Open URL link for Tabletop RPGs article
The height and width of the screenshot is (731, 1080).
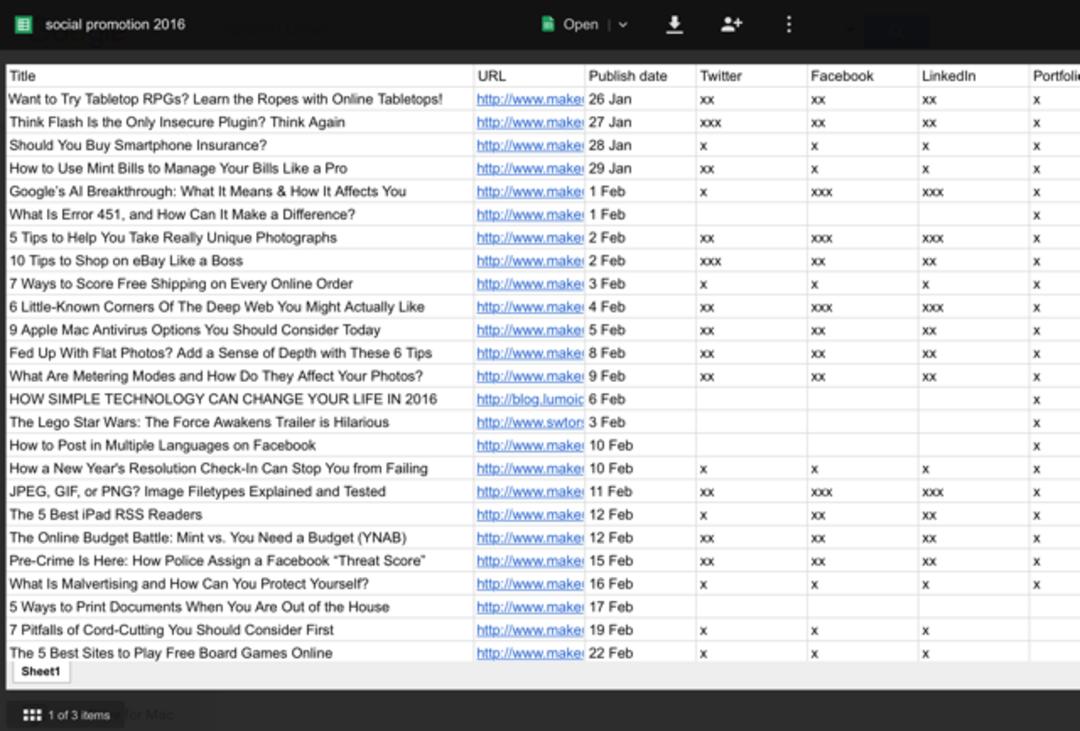click(x=530, y=99)
